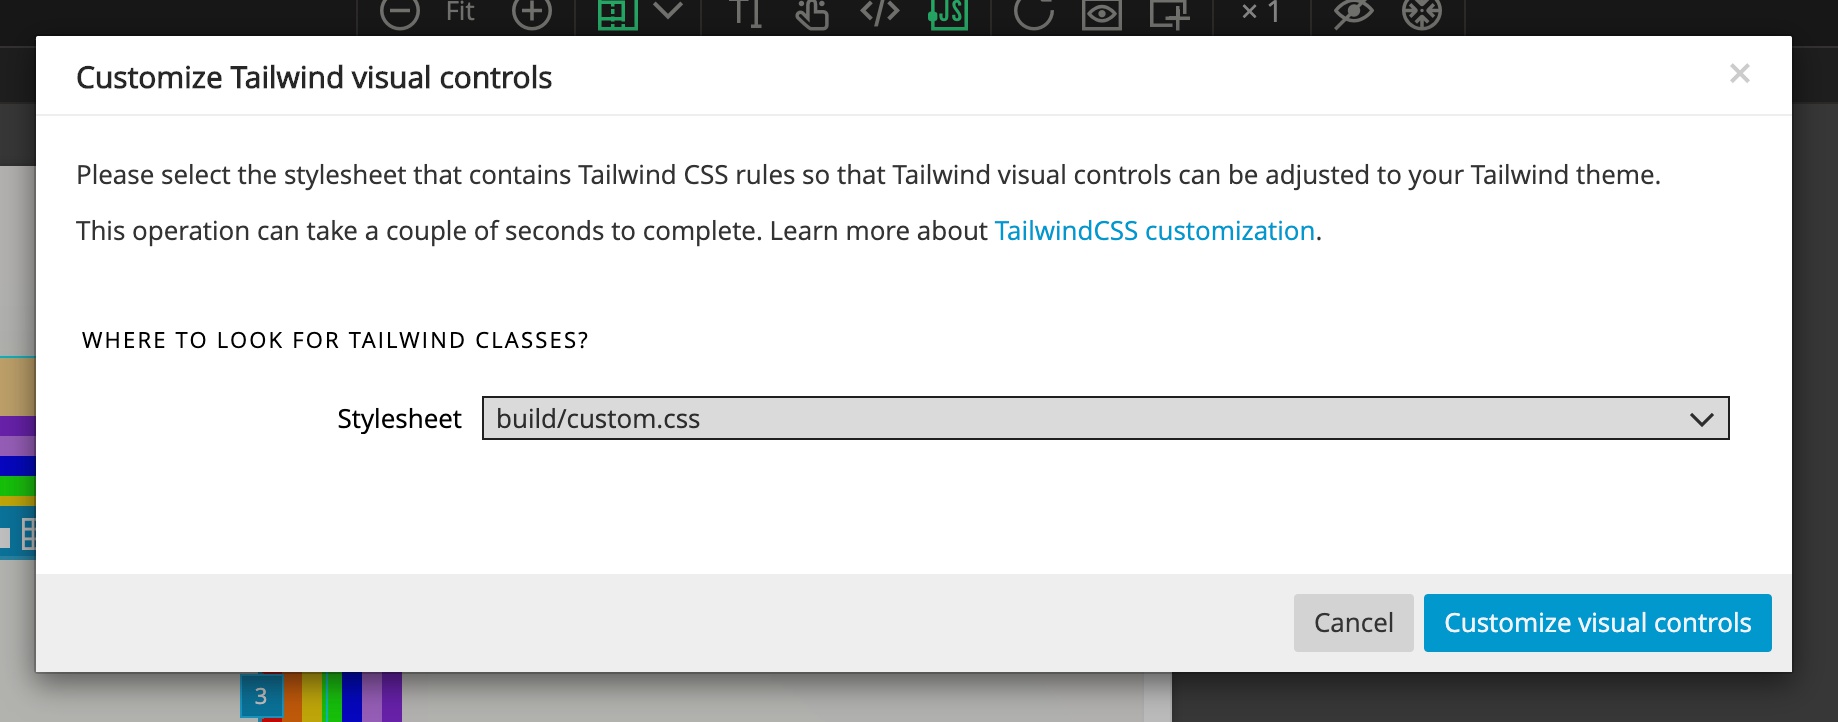
Task: Click the Cancel button
Action: [1353, 623]
